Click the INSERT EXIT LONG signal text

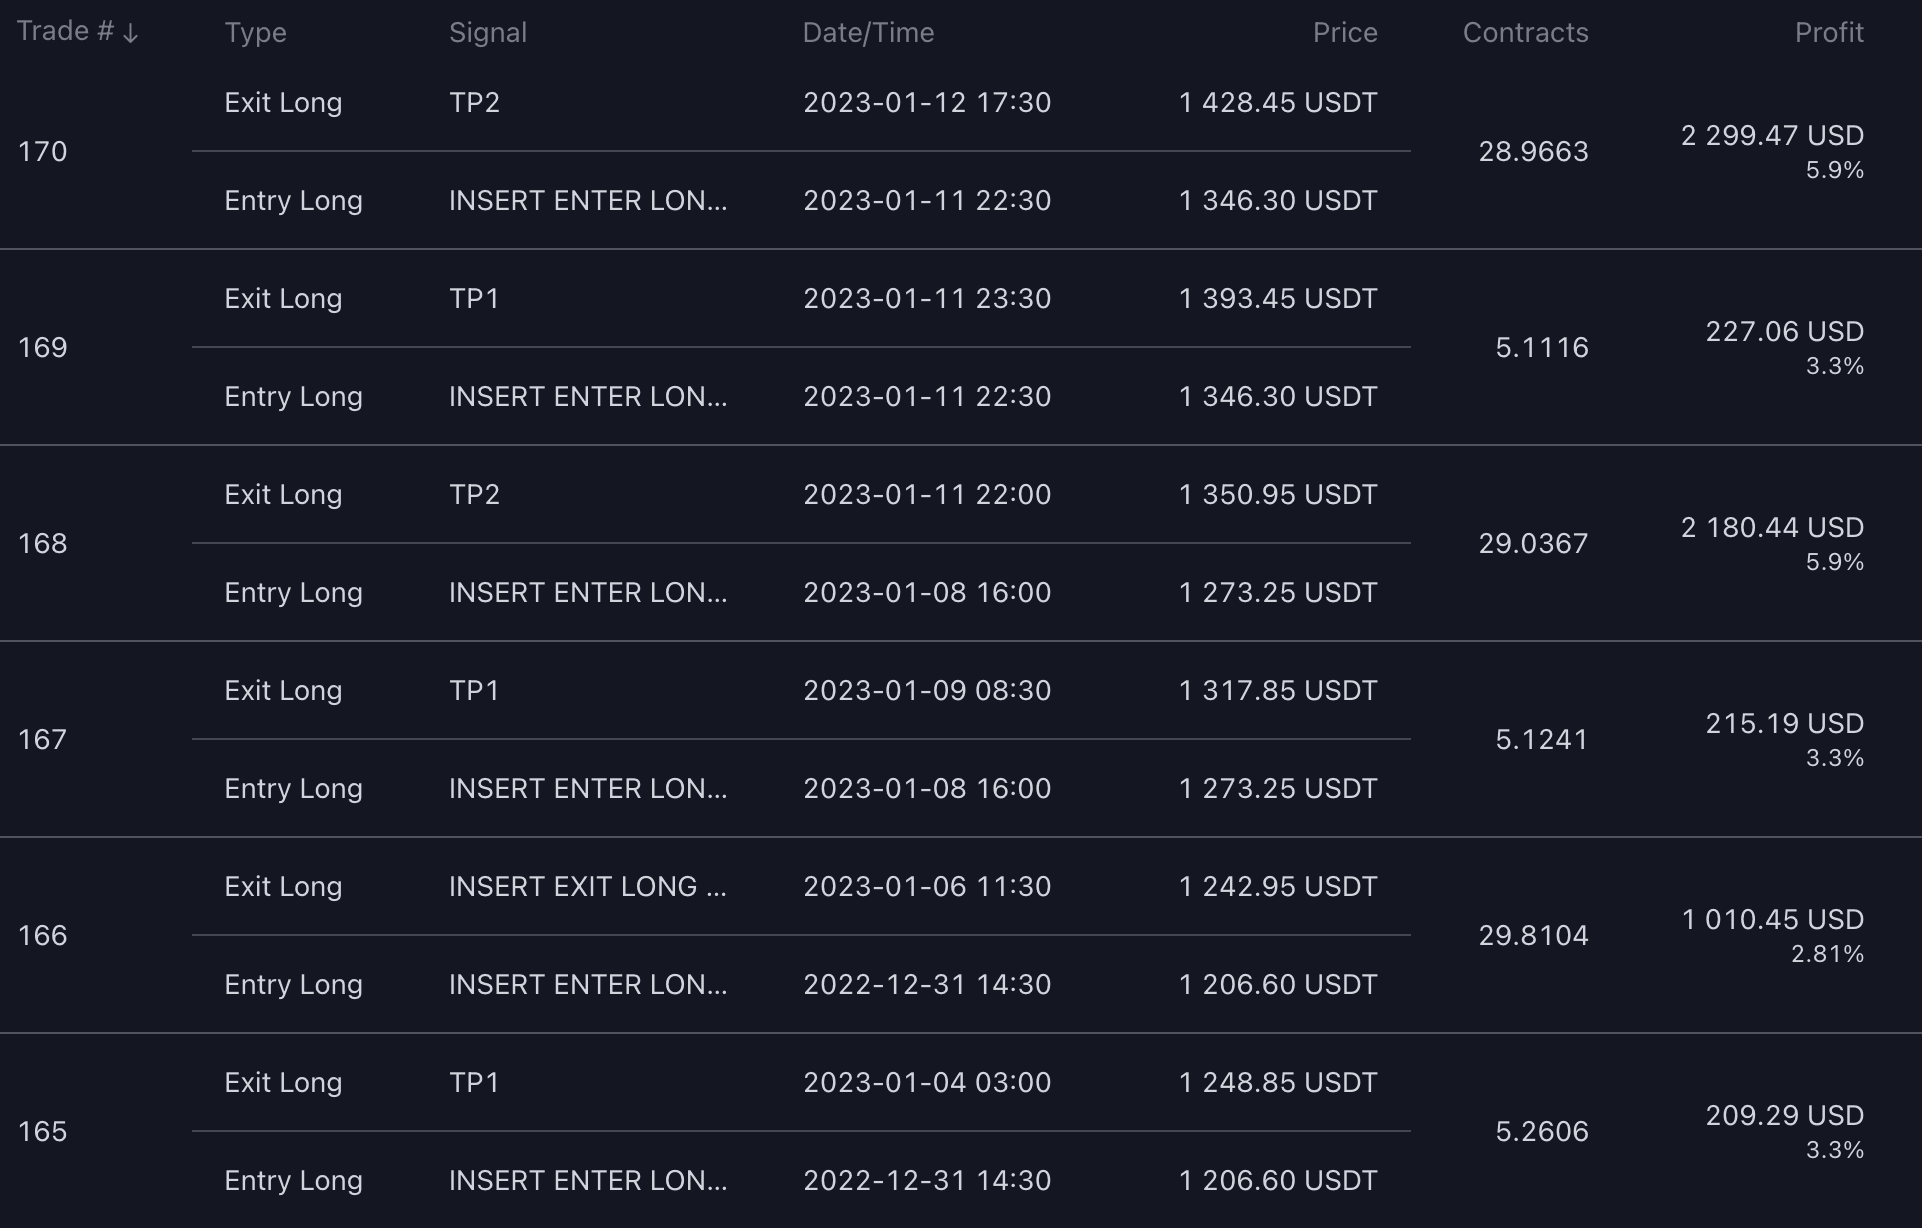tap(587, 887)
